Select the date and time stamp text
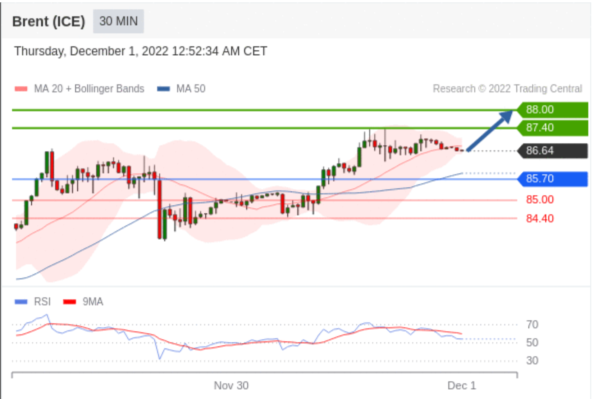The height and width of the screenshot is (399, 594). point(141,51)
